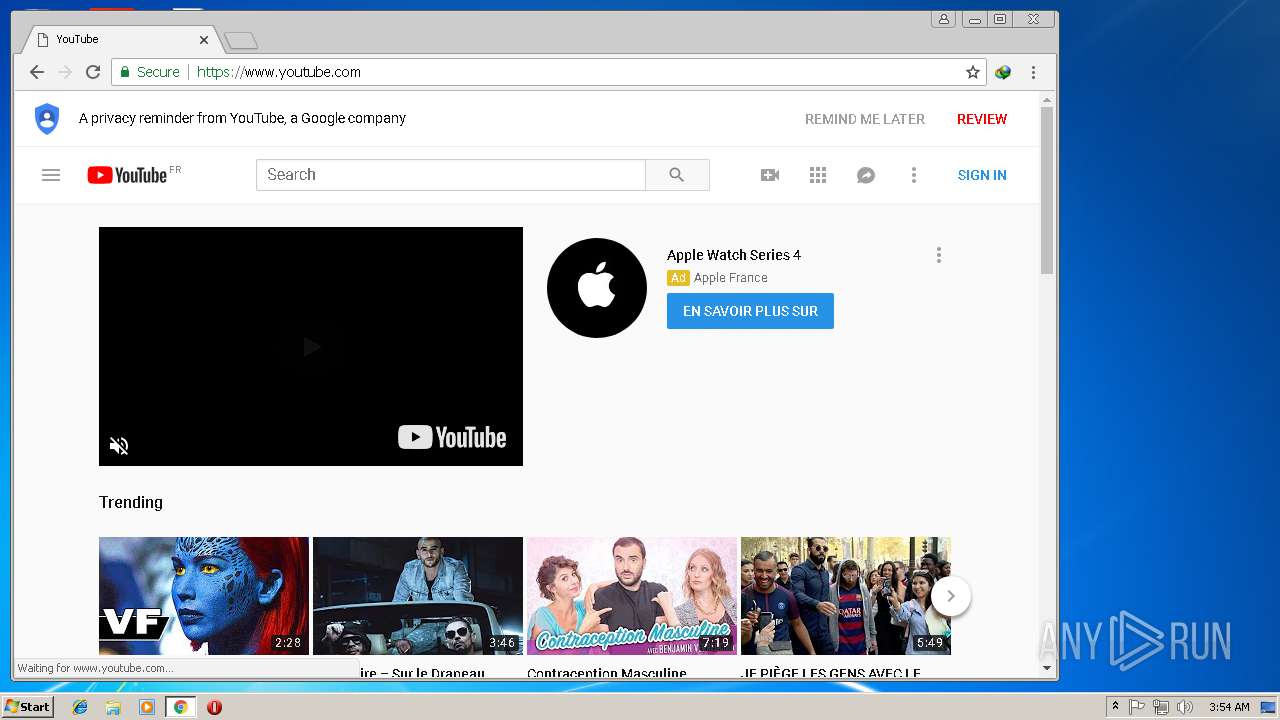Click the Apple logo channel avatar
The image size is (1280, 720).
(x=597, y=288)
